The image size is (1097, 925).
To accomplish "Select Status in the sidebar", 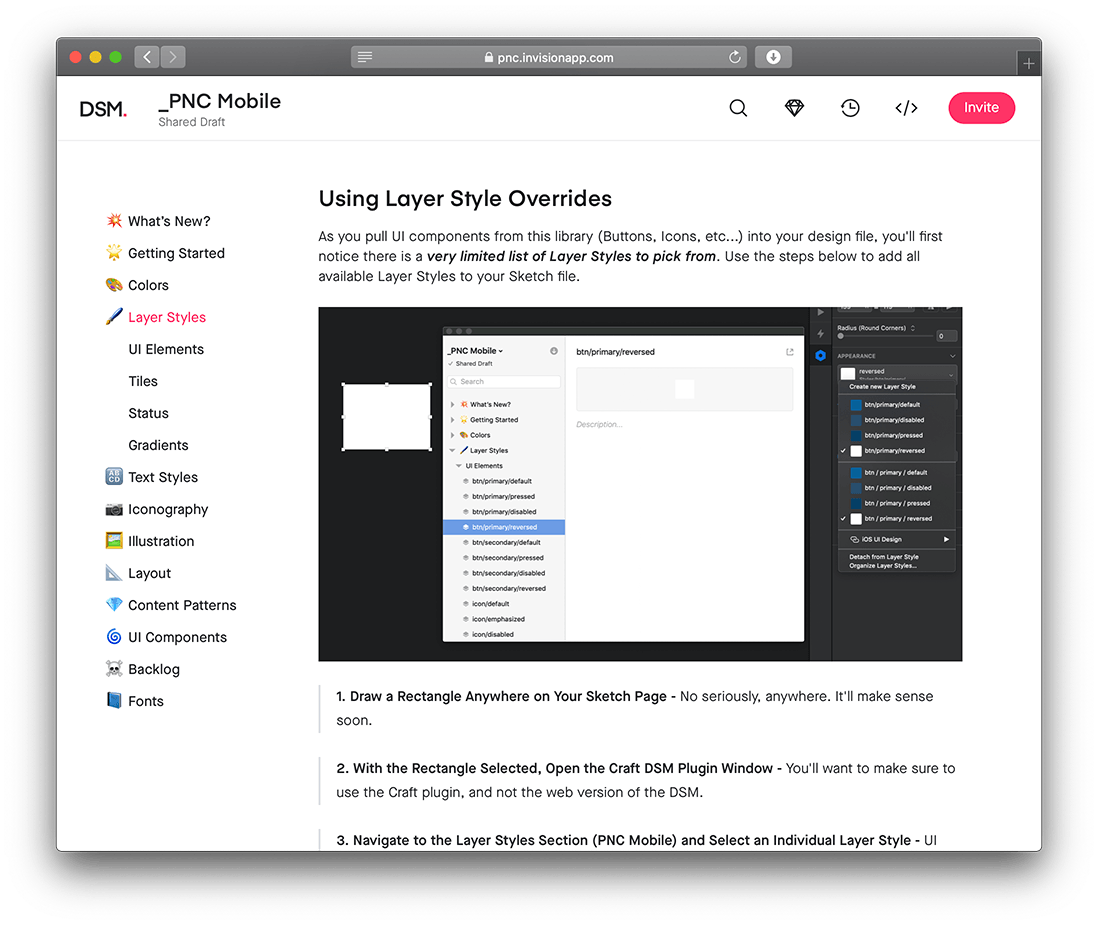I will click(148, 414).
